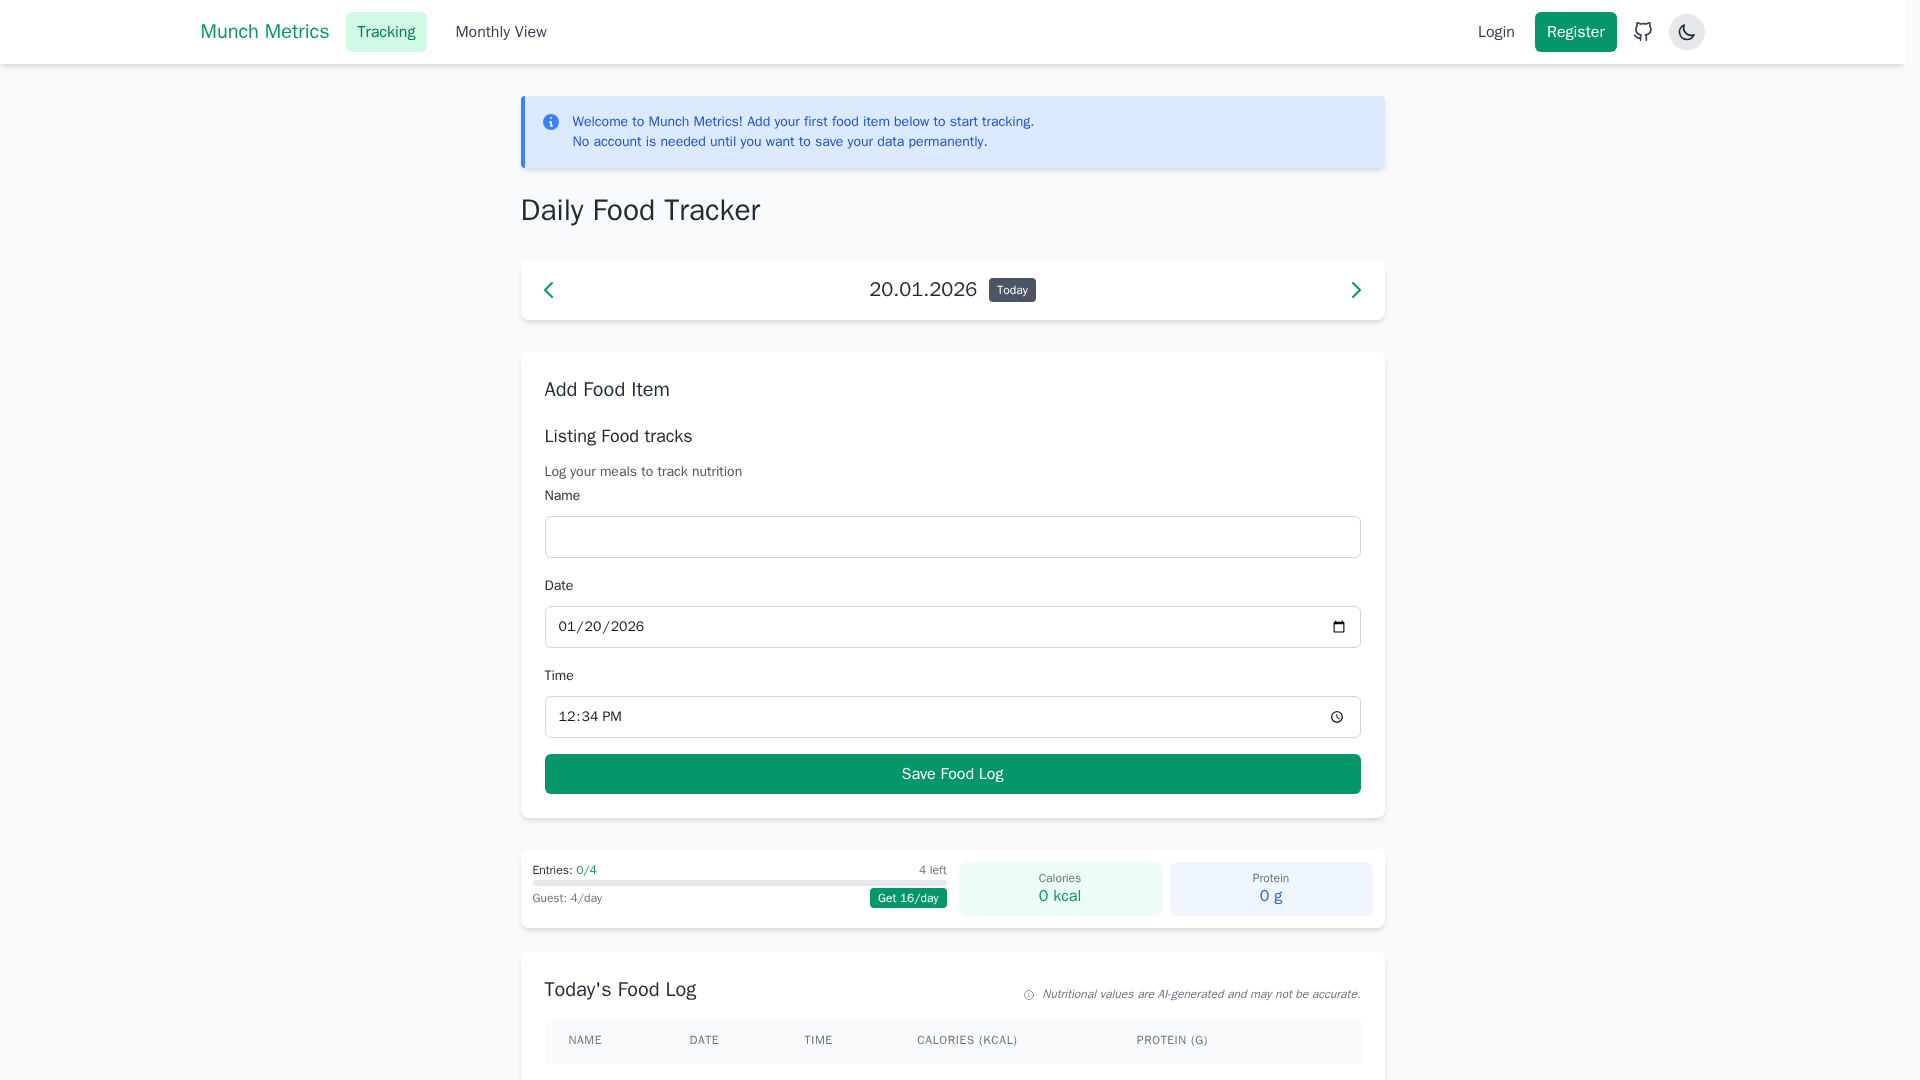Click the Login link
The height and width of the screenshot is (1080, 1920).
(1496, 31)
